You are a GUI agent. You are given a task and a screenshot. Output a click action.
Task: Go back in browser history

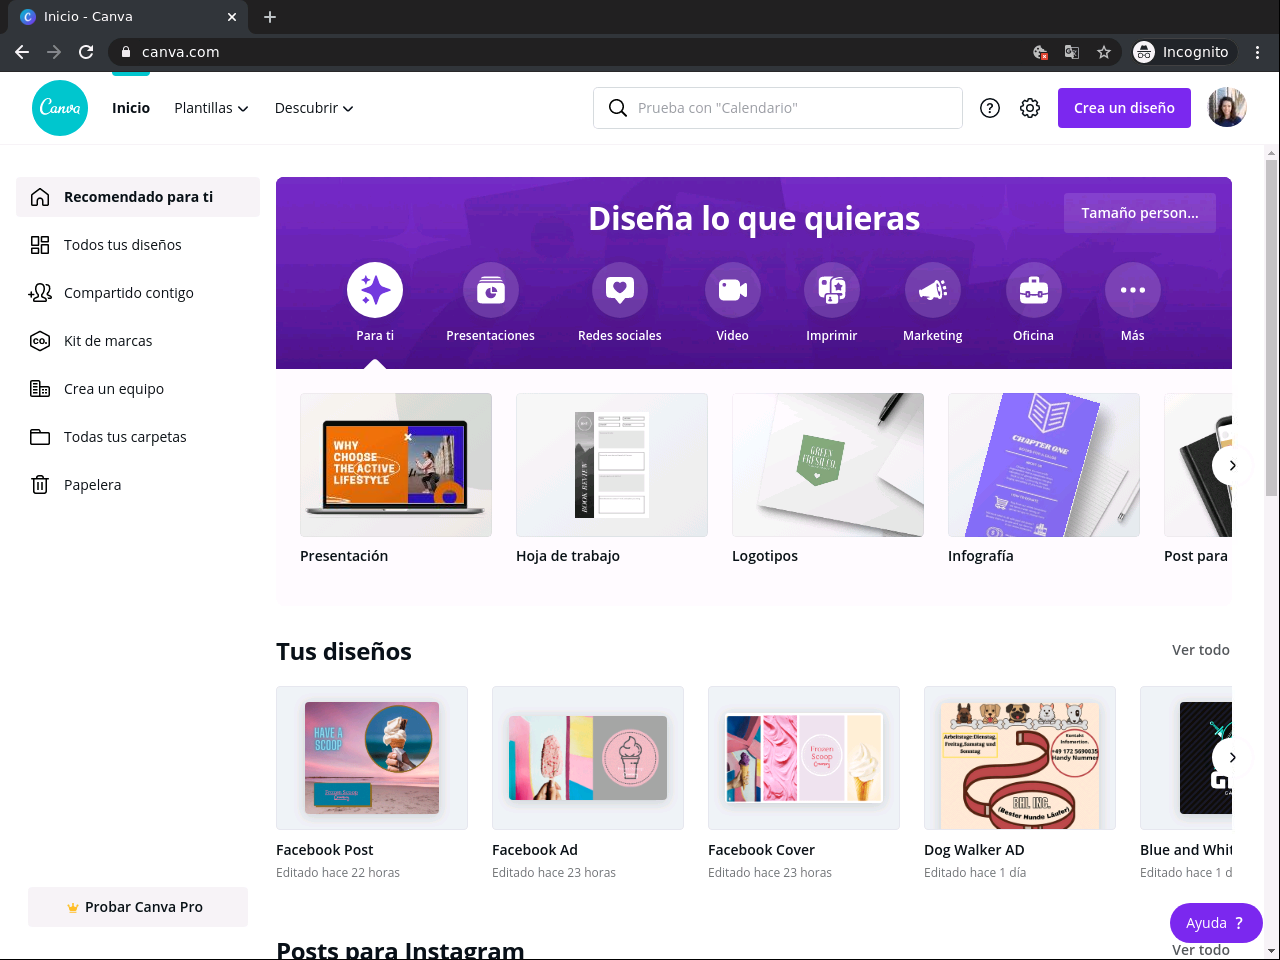(22, 52)
